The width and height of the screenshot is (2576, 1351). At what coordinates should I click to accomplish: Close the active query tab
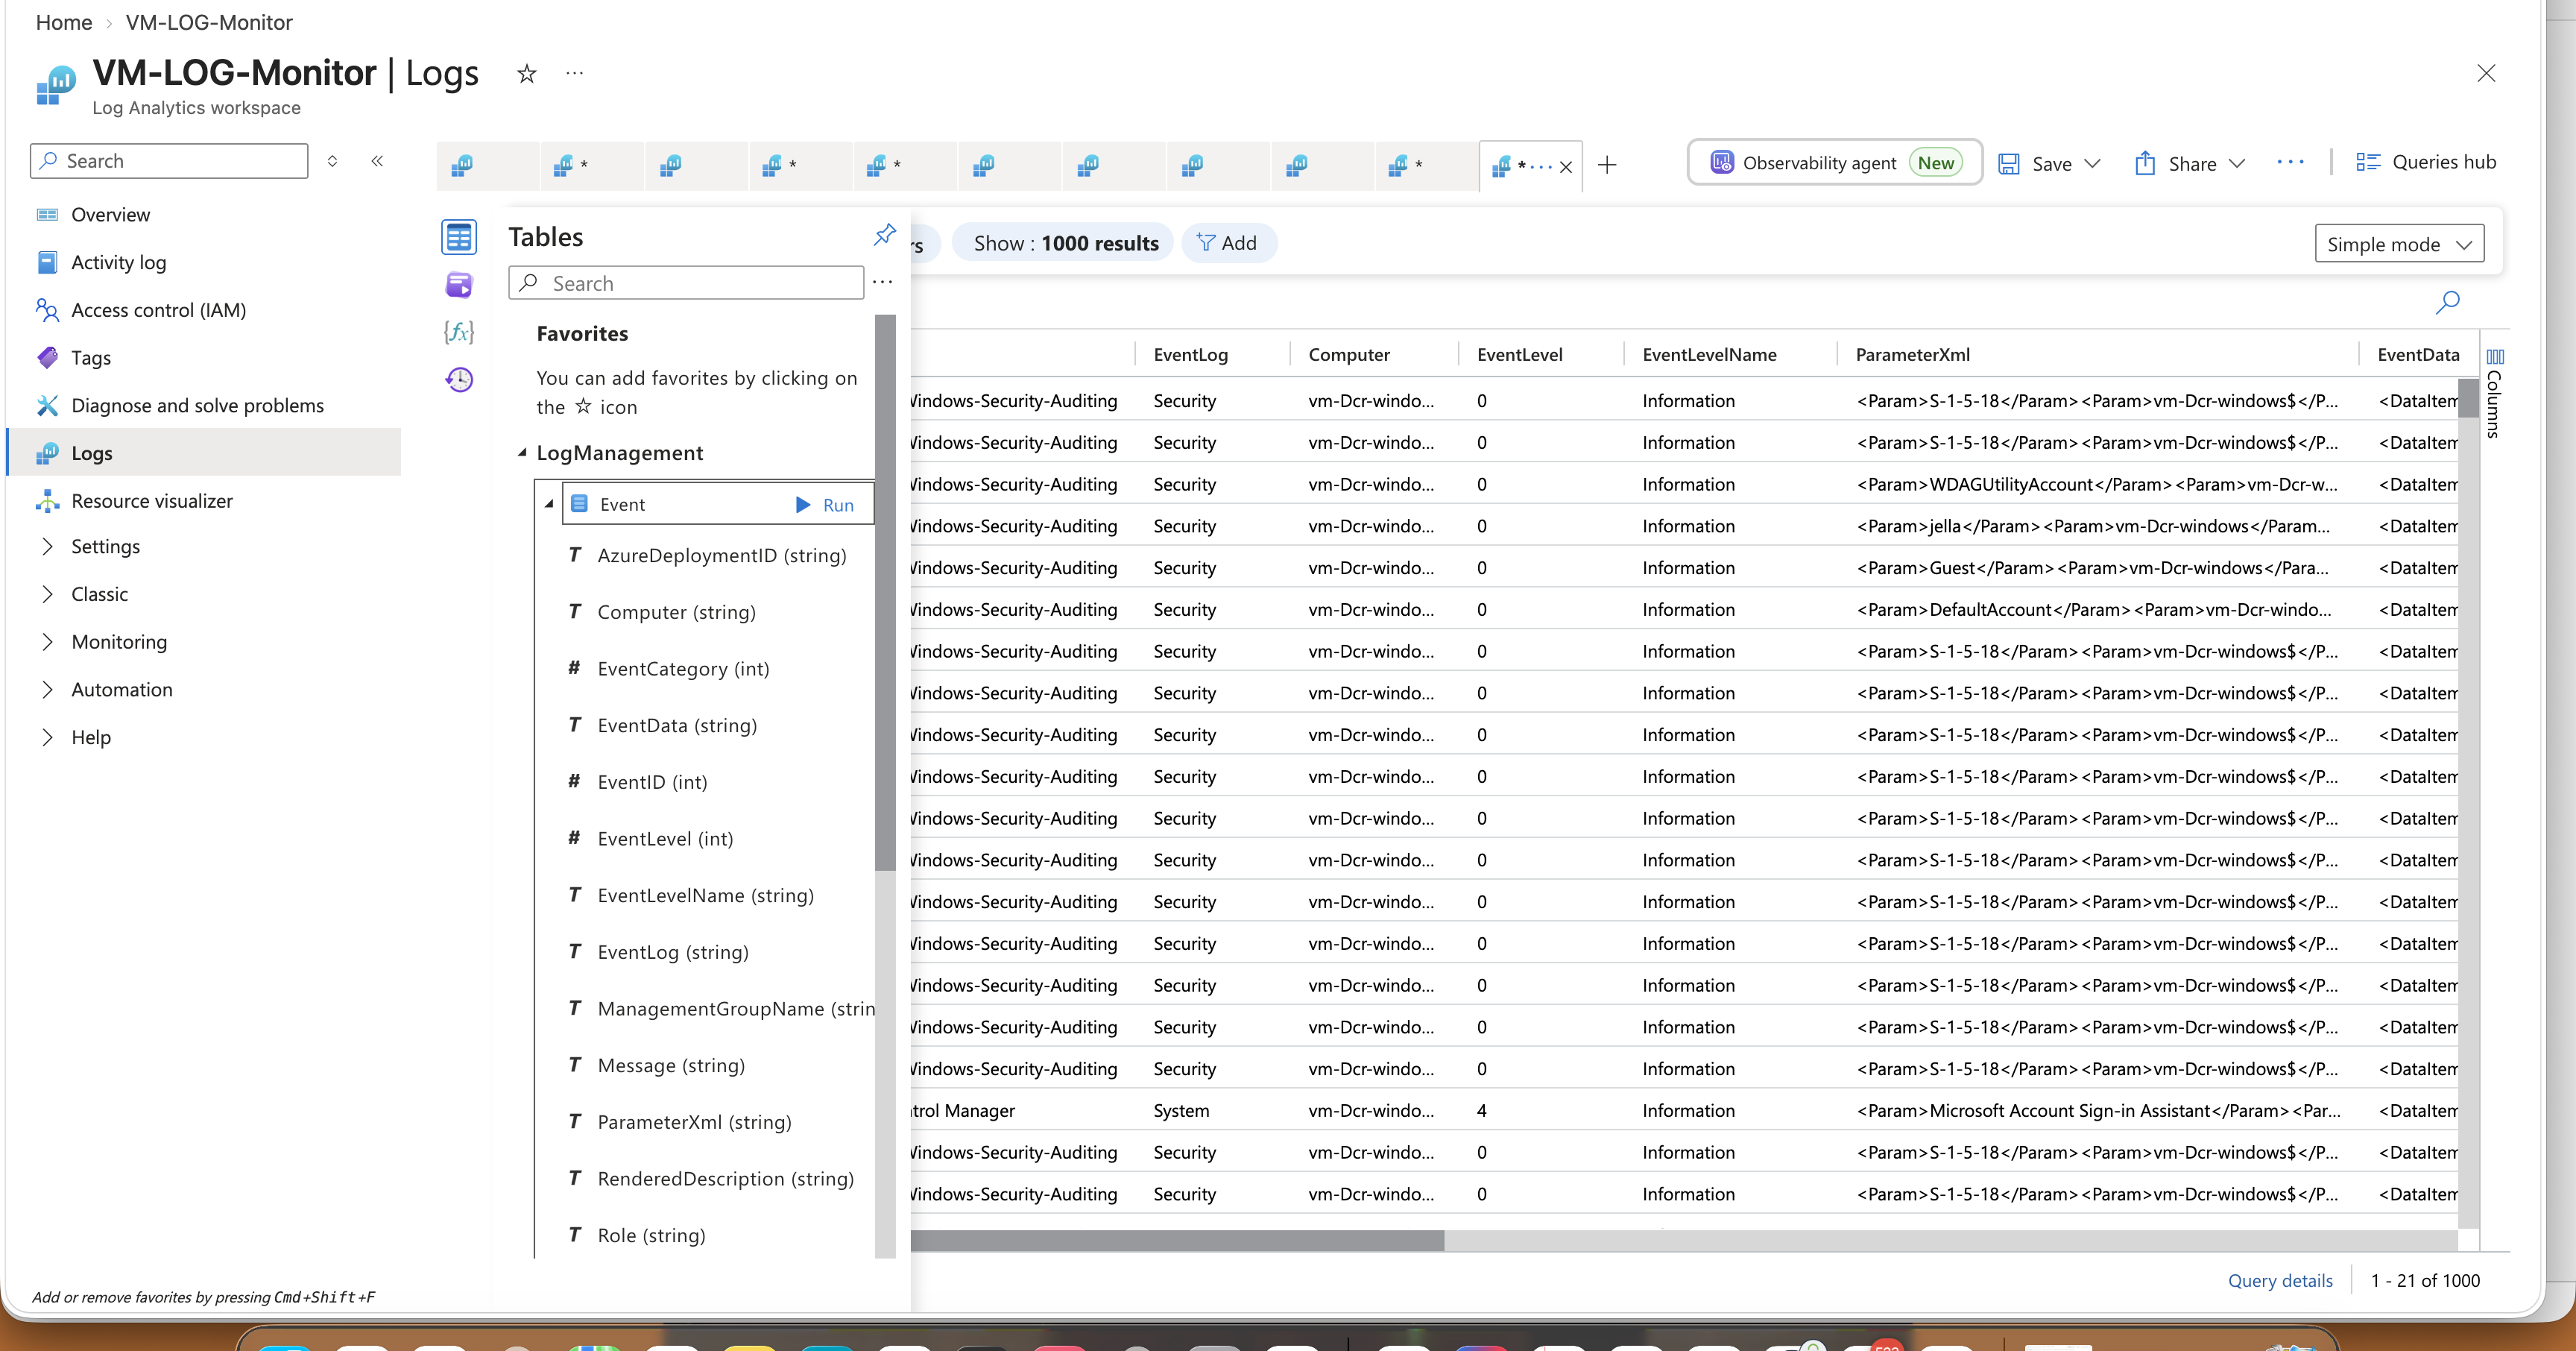click(x=1566, y=167)
